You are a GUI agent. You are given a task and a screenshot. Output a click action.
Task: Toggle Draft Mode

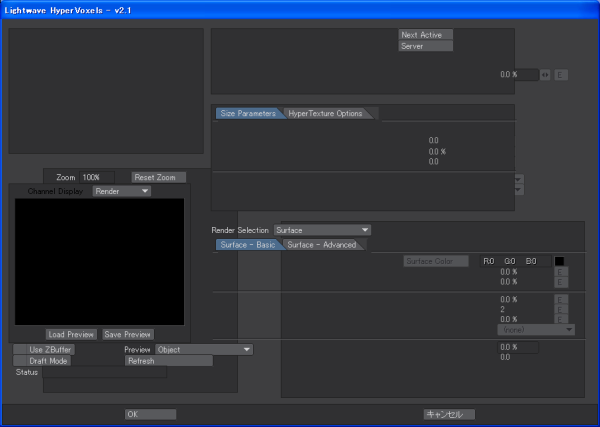pyautogui.click(x=42, y=361)
